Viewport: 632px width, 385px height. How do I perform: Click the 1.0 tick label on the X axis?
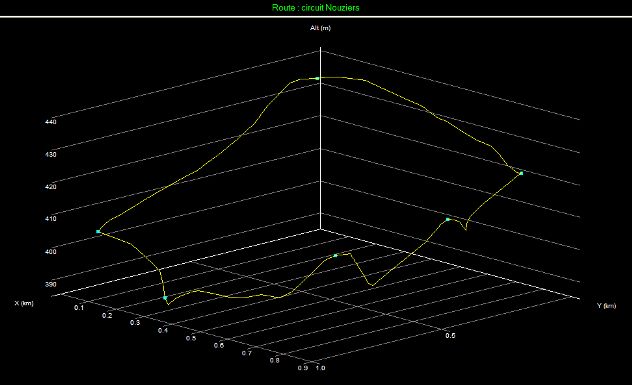click(x=320, y=368)
